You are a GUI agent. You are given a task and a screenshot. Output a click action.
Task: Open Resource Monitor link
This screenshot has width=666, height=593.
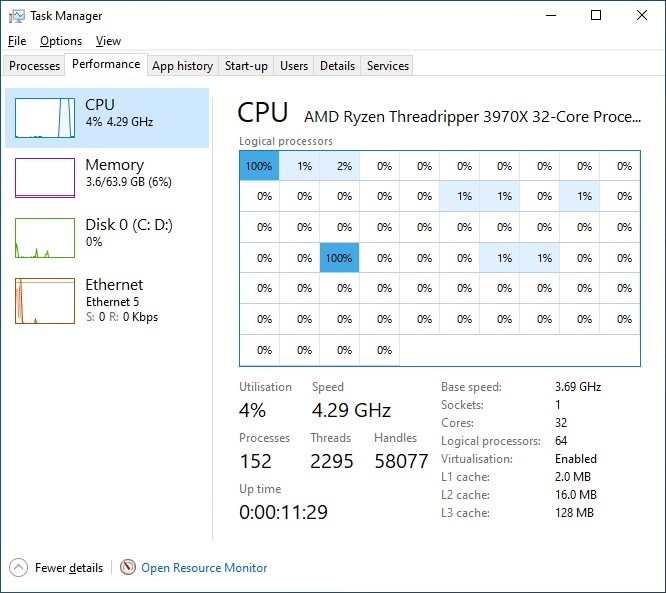204,568
